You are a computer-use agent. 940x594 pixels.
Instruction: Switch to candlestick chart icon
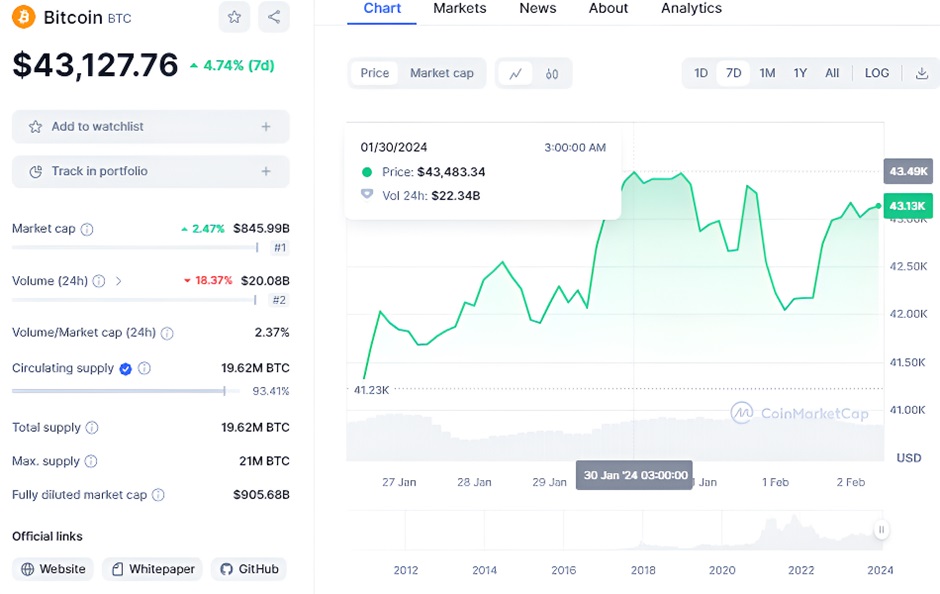pos(552,73)
